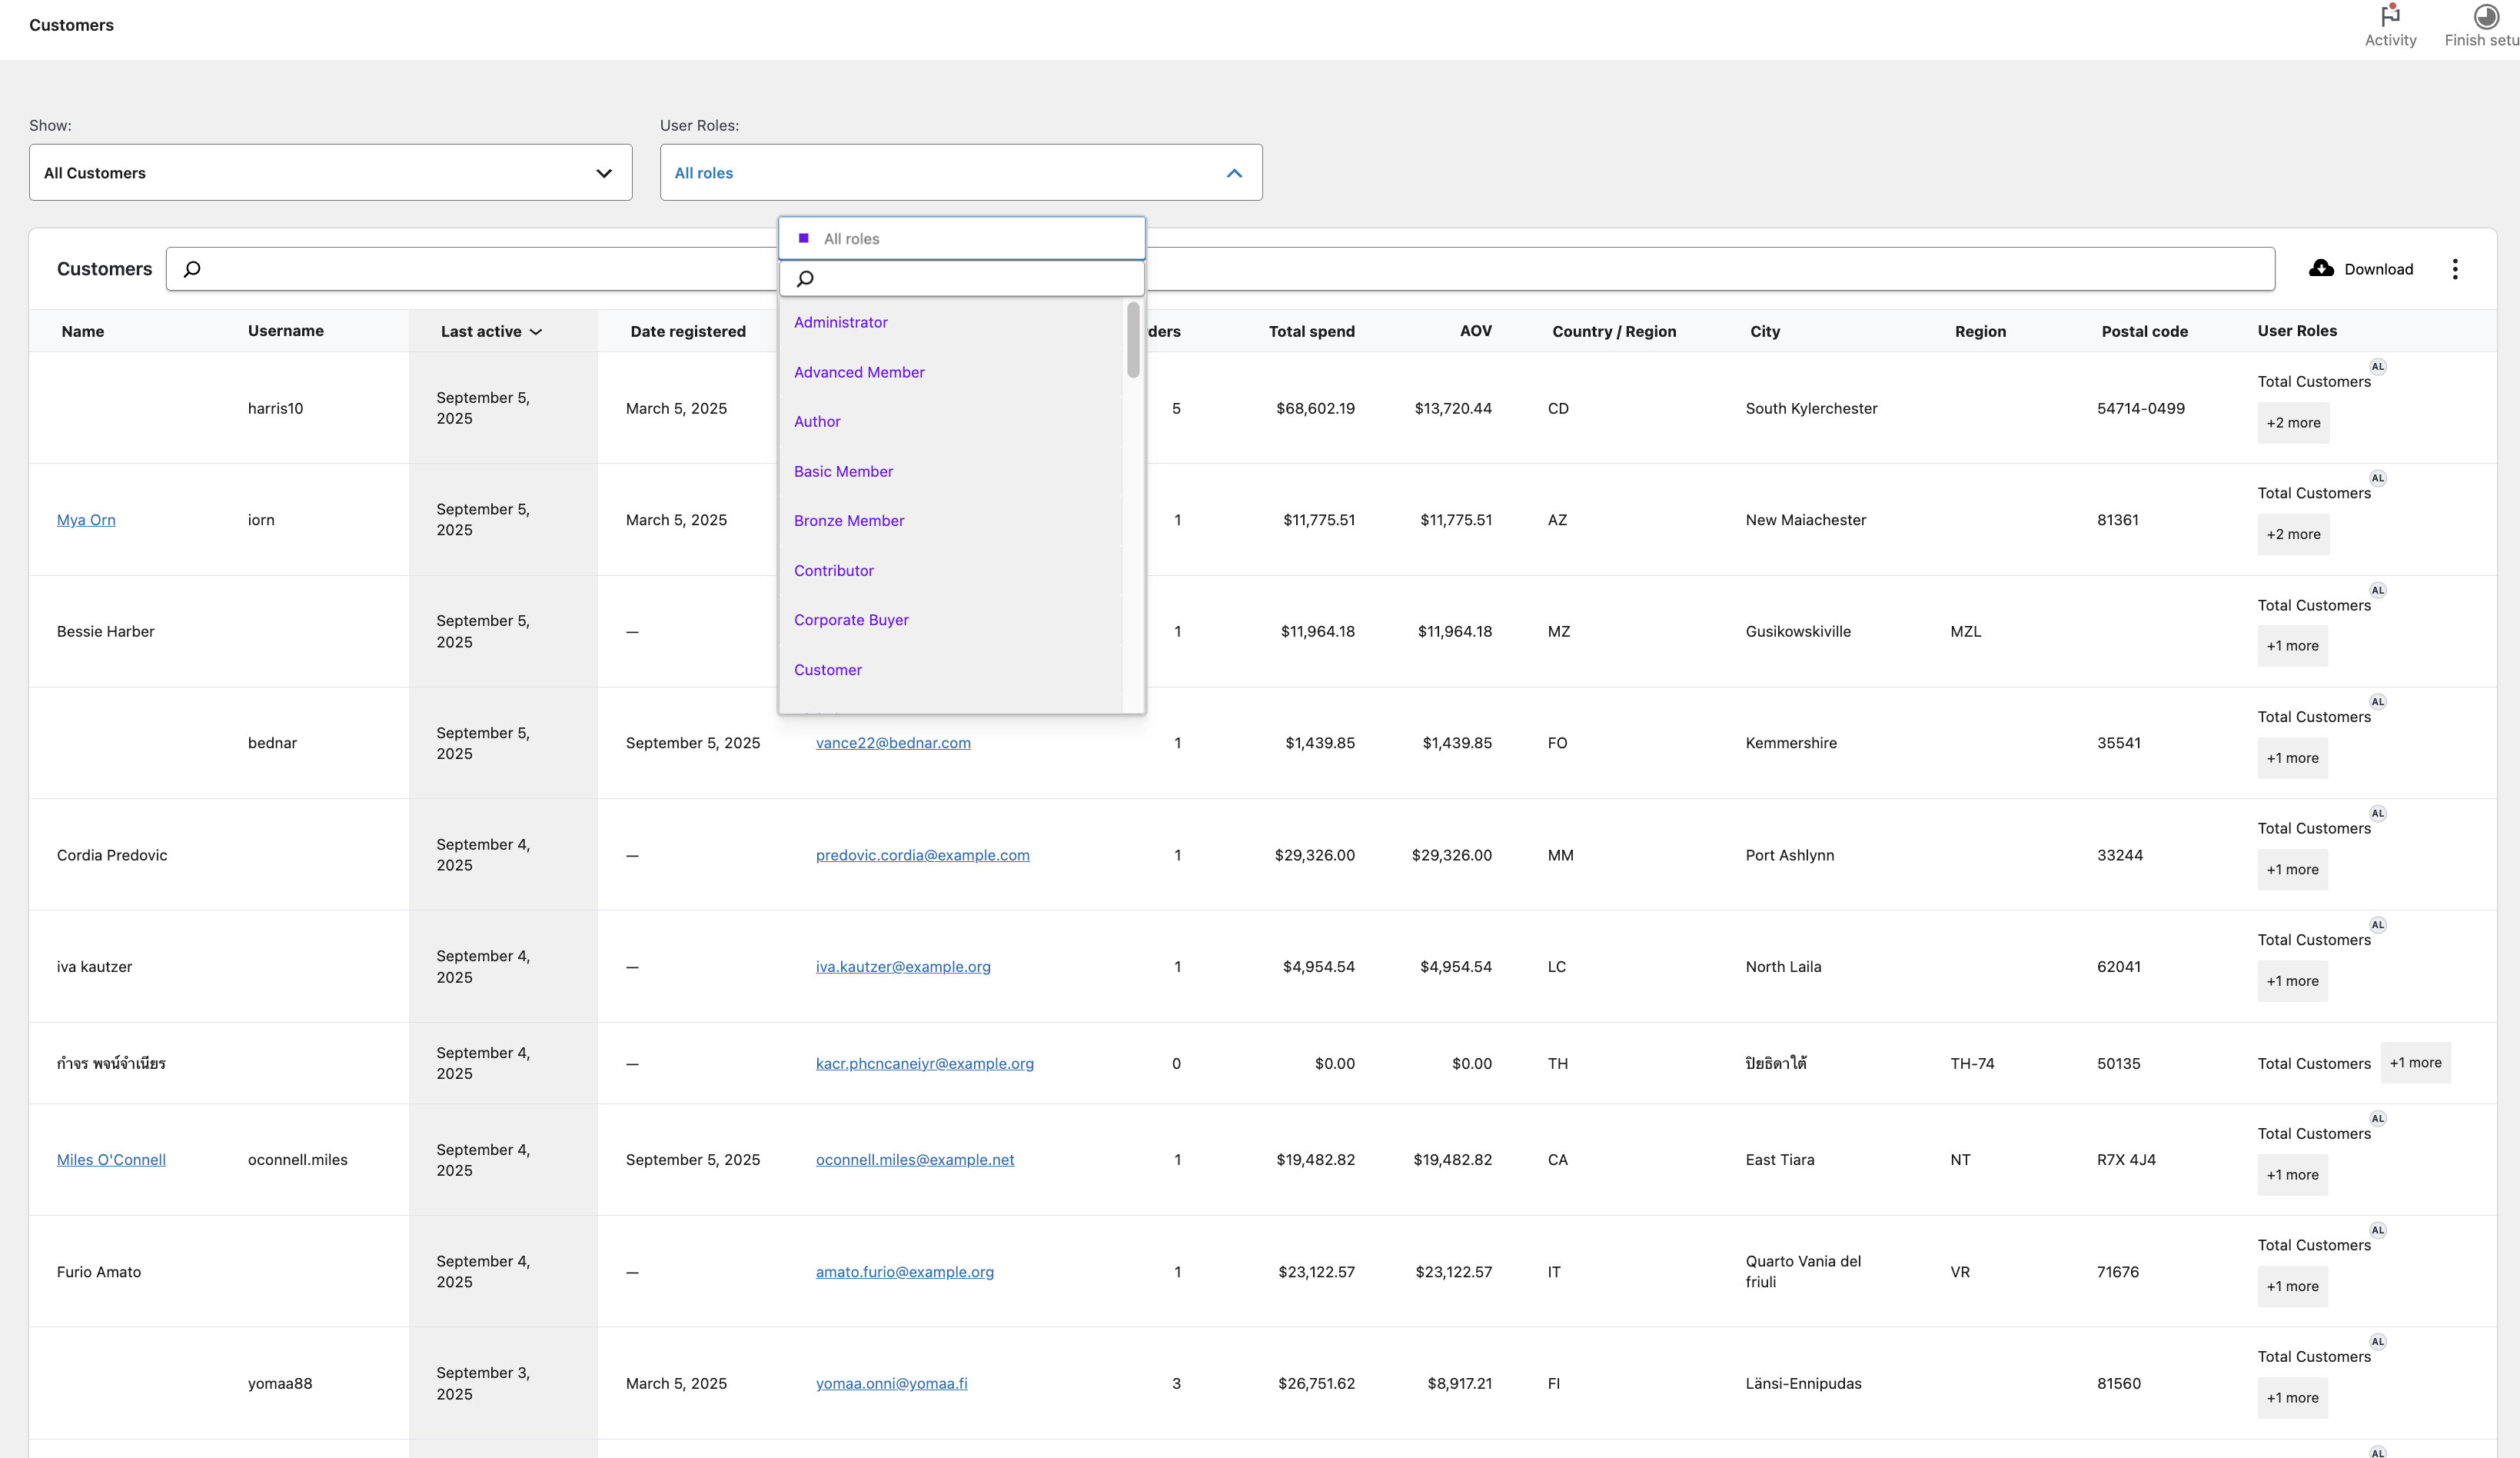Screen dimensions: 2520x1458
Task: Click the vance22@bednar.com email link
Action: pos(892,743)
